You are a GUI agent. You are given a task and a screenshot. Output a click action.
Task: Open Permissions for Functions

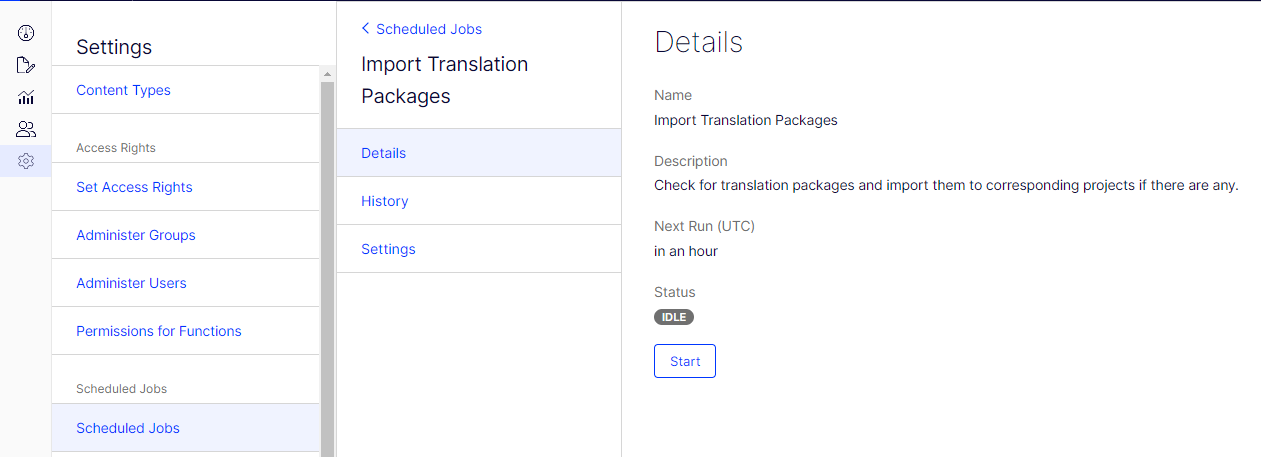click(159, 331)
